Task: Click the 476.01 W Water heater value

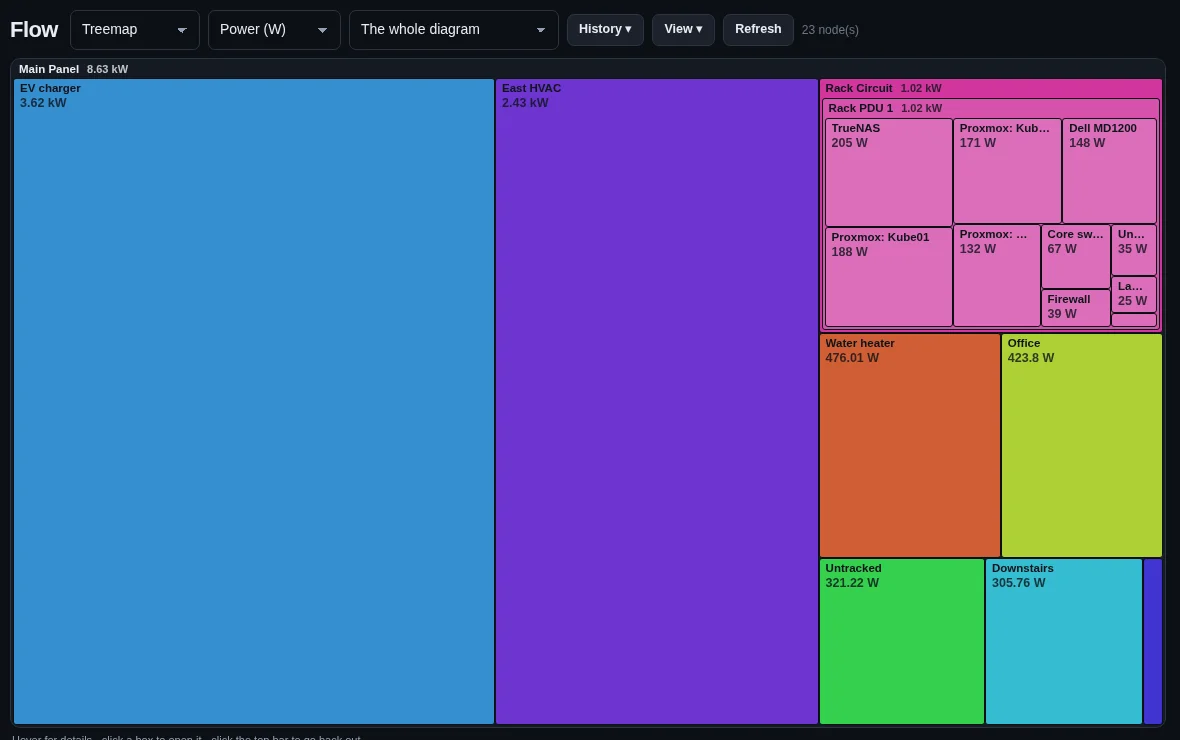Action: [x=852, y=358]
